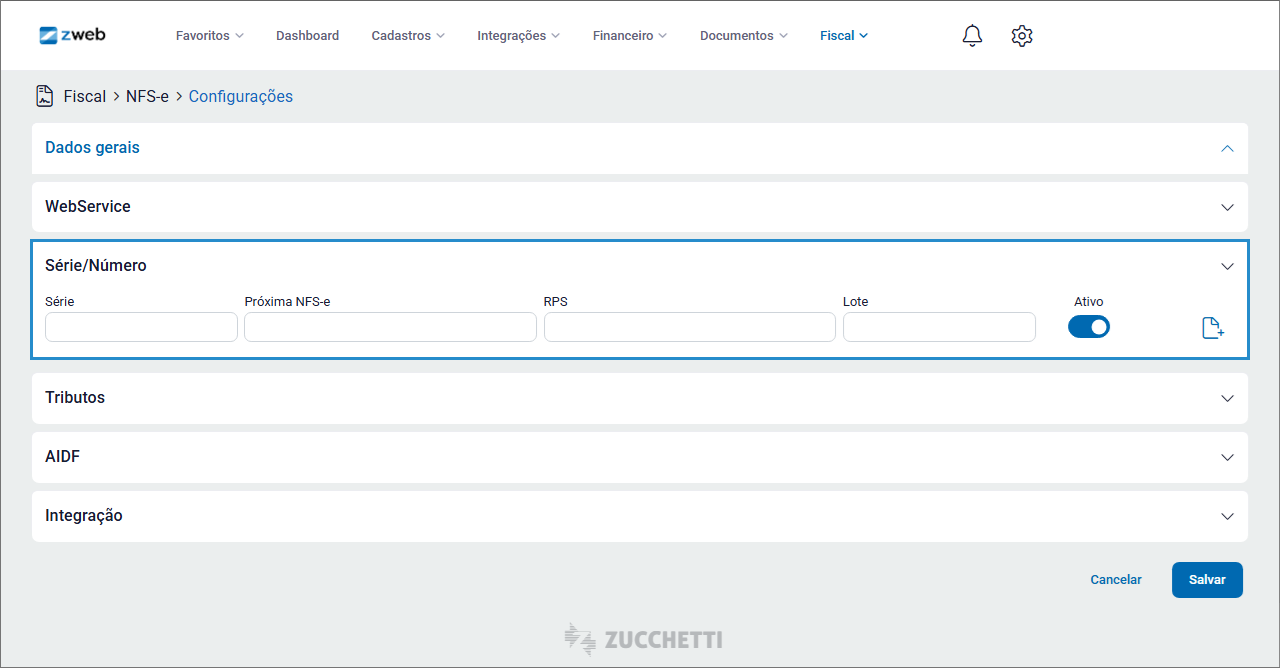Open the Favoritos menu
This screenshot has height=668, width=1280.
click(x=209, y=36)
